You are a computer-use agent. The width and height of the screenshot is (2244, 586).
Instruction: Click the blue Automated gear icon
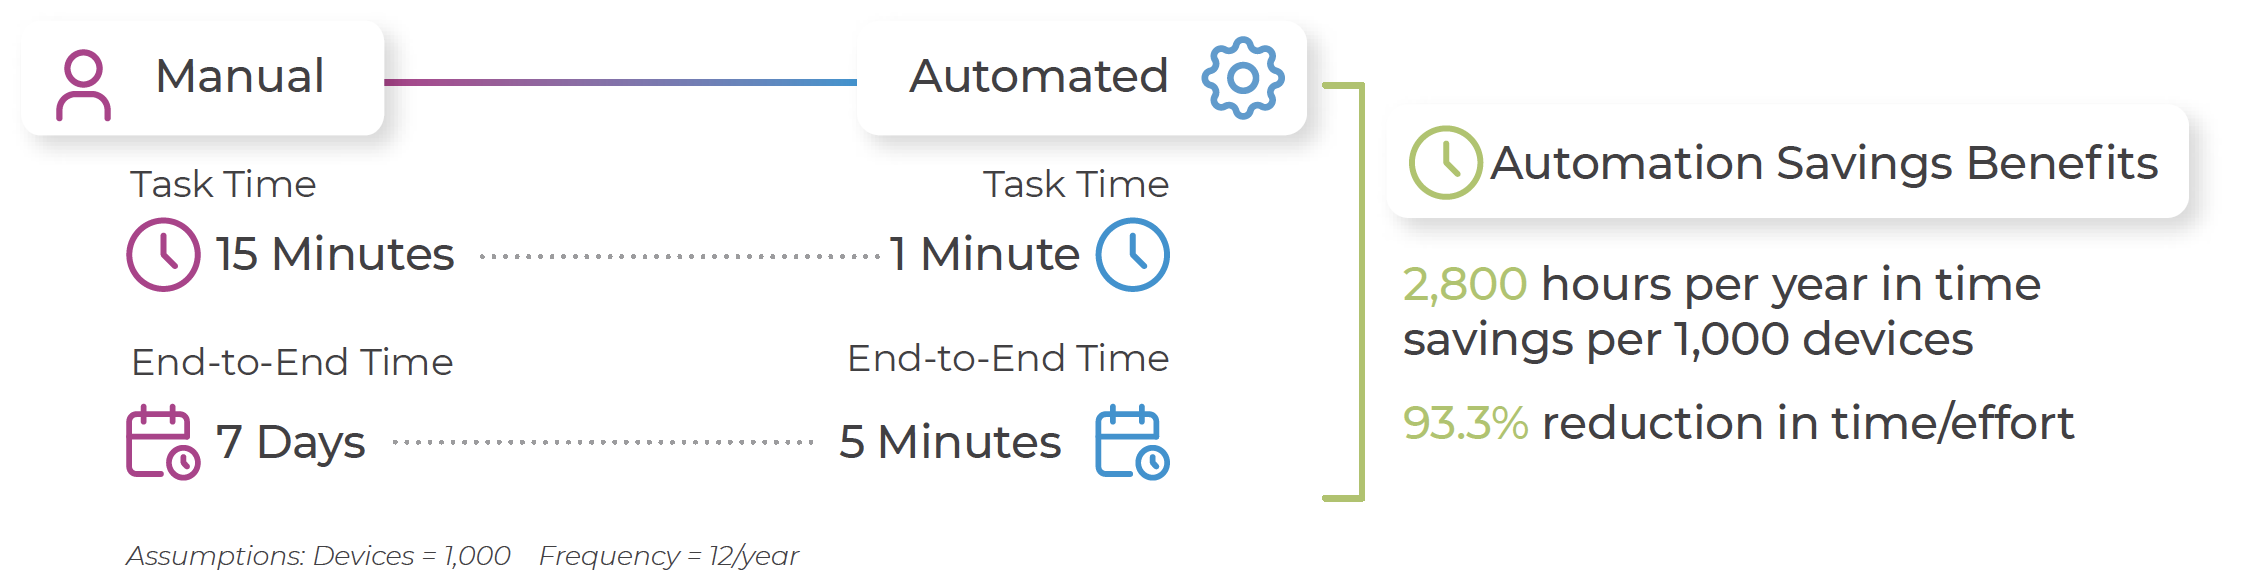(1242, 78)
